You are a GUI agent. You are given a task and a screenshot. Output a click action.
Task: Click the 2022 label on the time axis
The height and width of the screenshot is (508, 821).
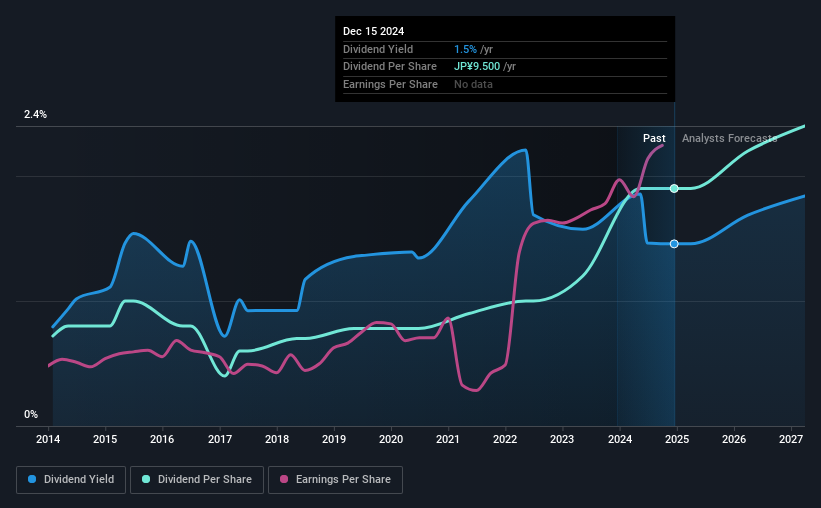505,439
